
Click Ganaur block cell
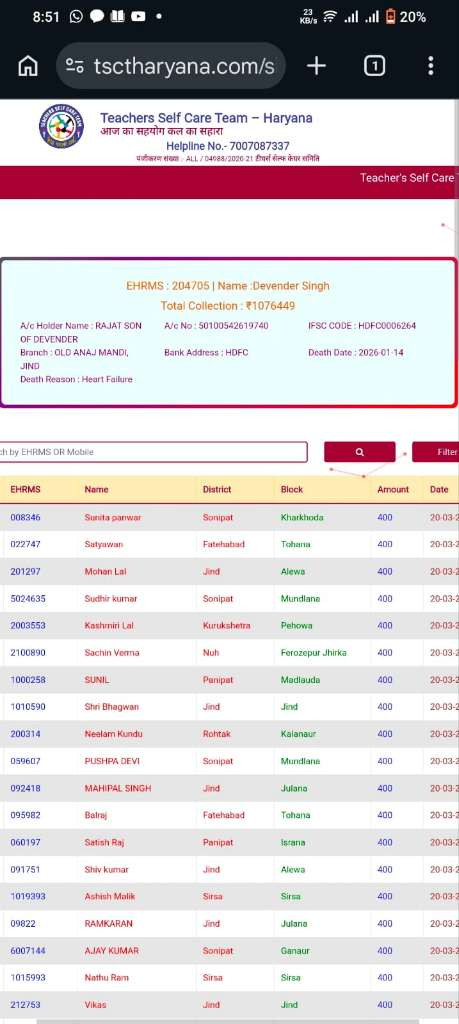[x=295, y=951]
